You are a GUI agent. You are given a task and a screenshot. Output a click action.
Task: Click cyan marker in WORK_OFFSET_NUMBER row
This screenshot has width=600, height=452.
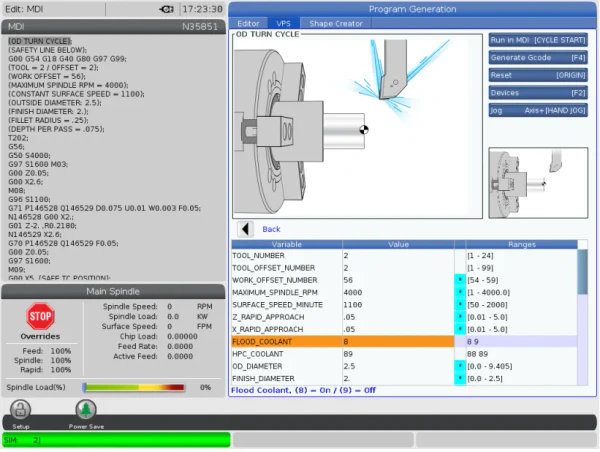460,280
